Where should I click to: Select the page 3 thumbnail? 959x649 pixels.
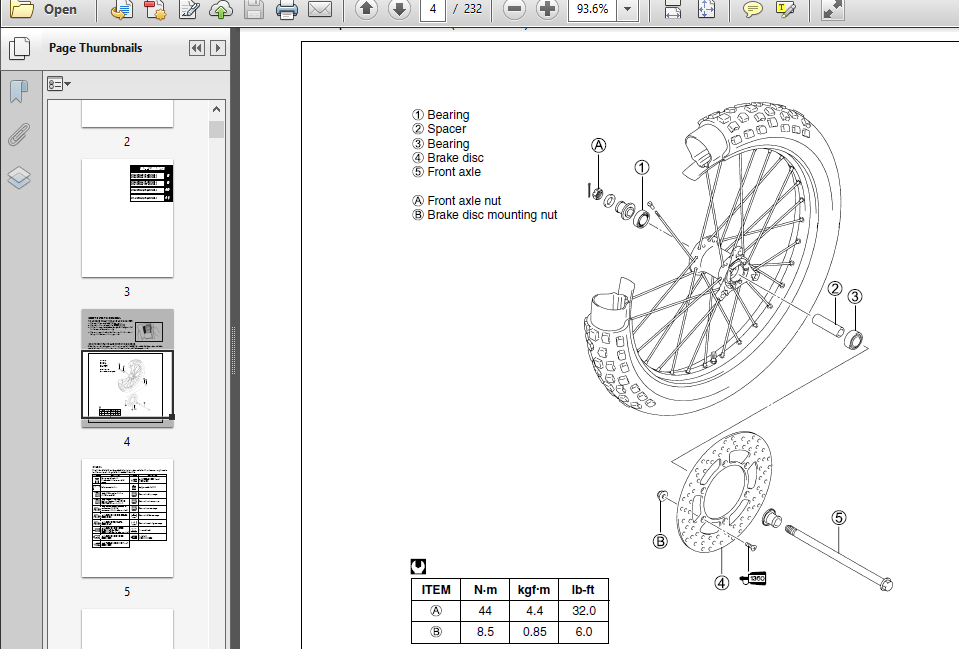click(x=127, y=218)
